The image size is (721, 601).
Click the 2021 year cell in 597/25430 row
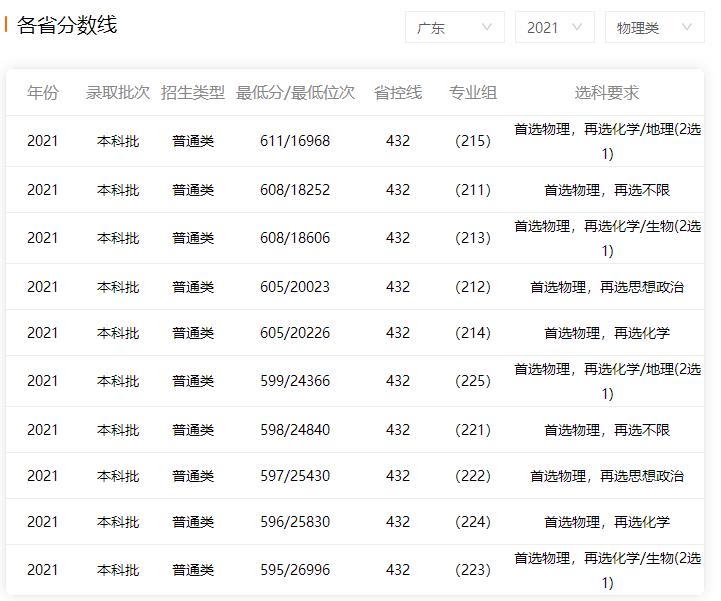pos(43,476)
